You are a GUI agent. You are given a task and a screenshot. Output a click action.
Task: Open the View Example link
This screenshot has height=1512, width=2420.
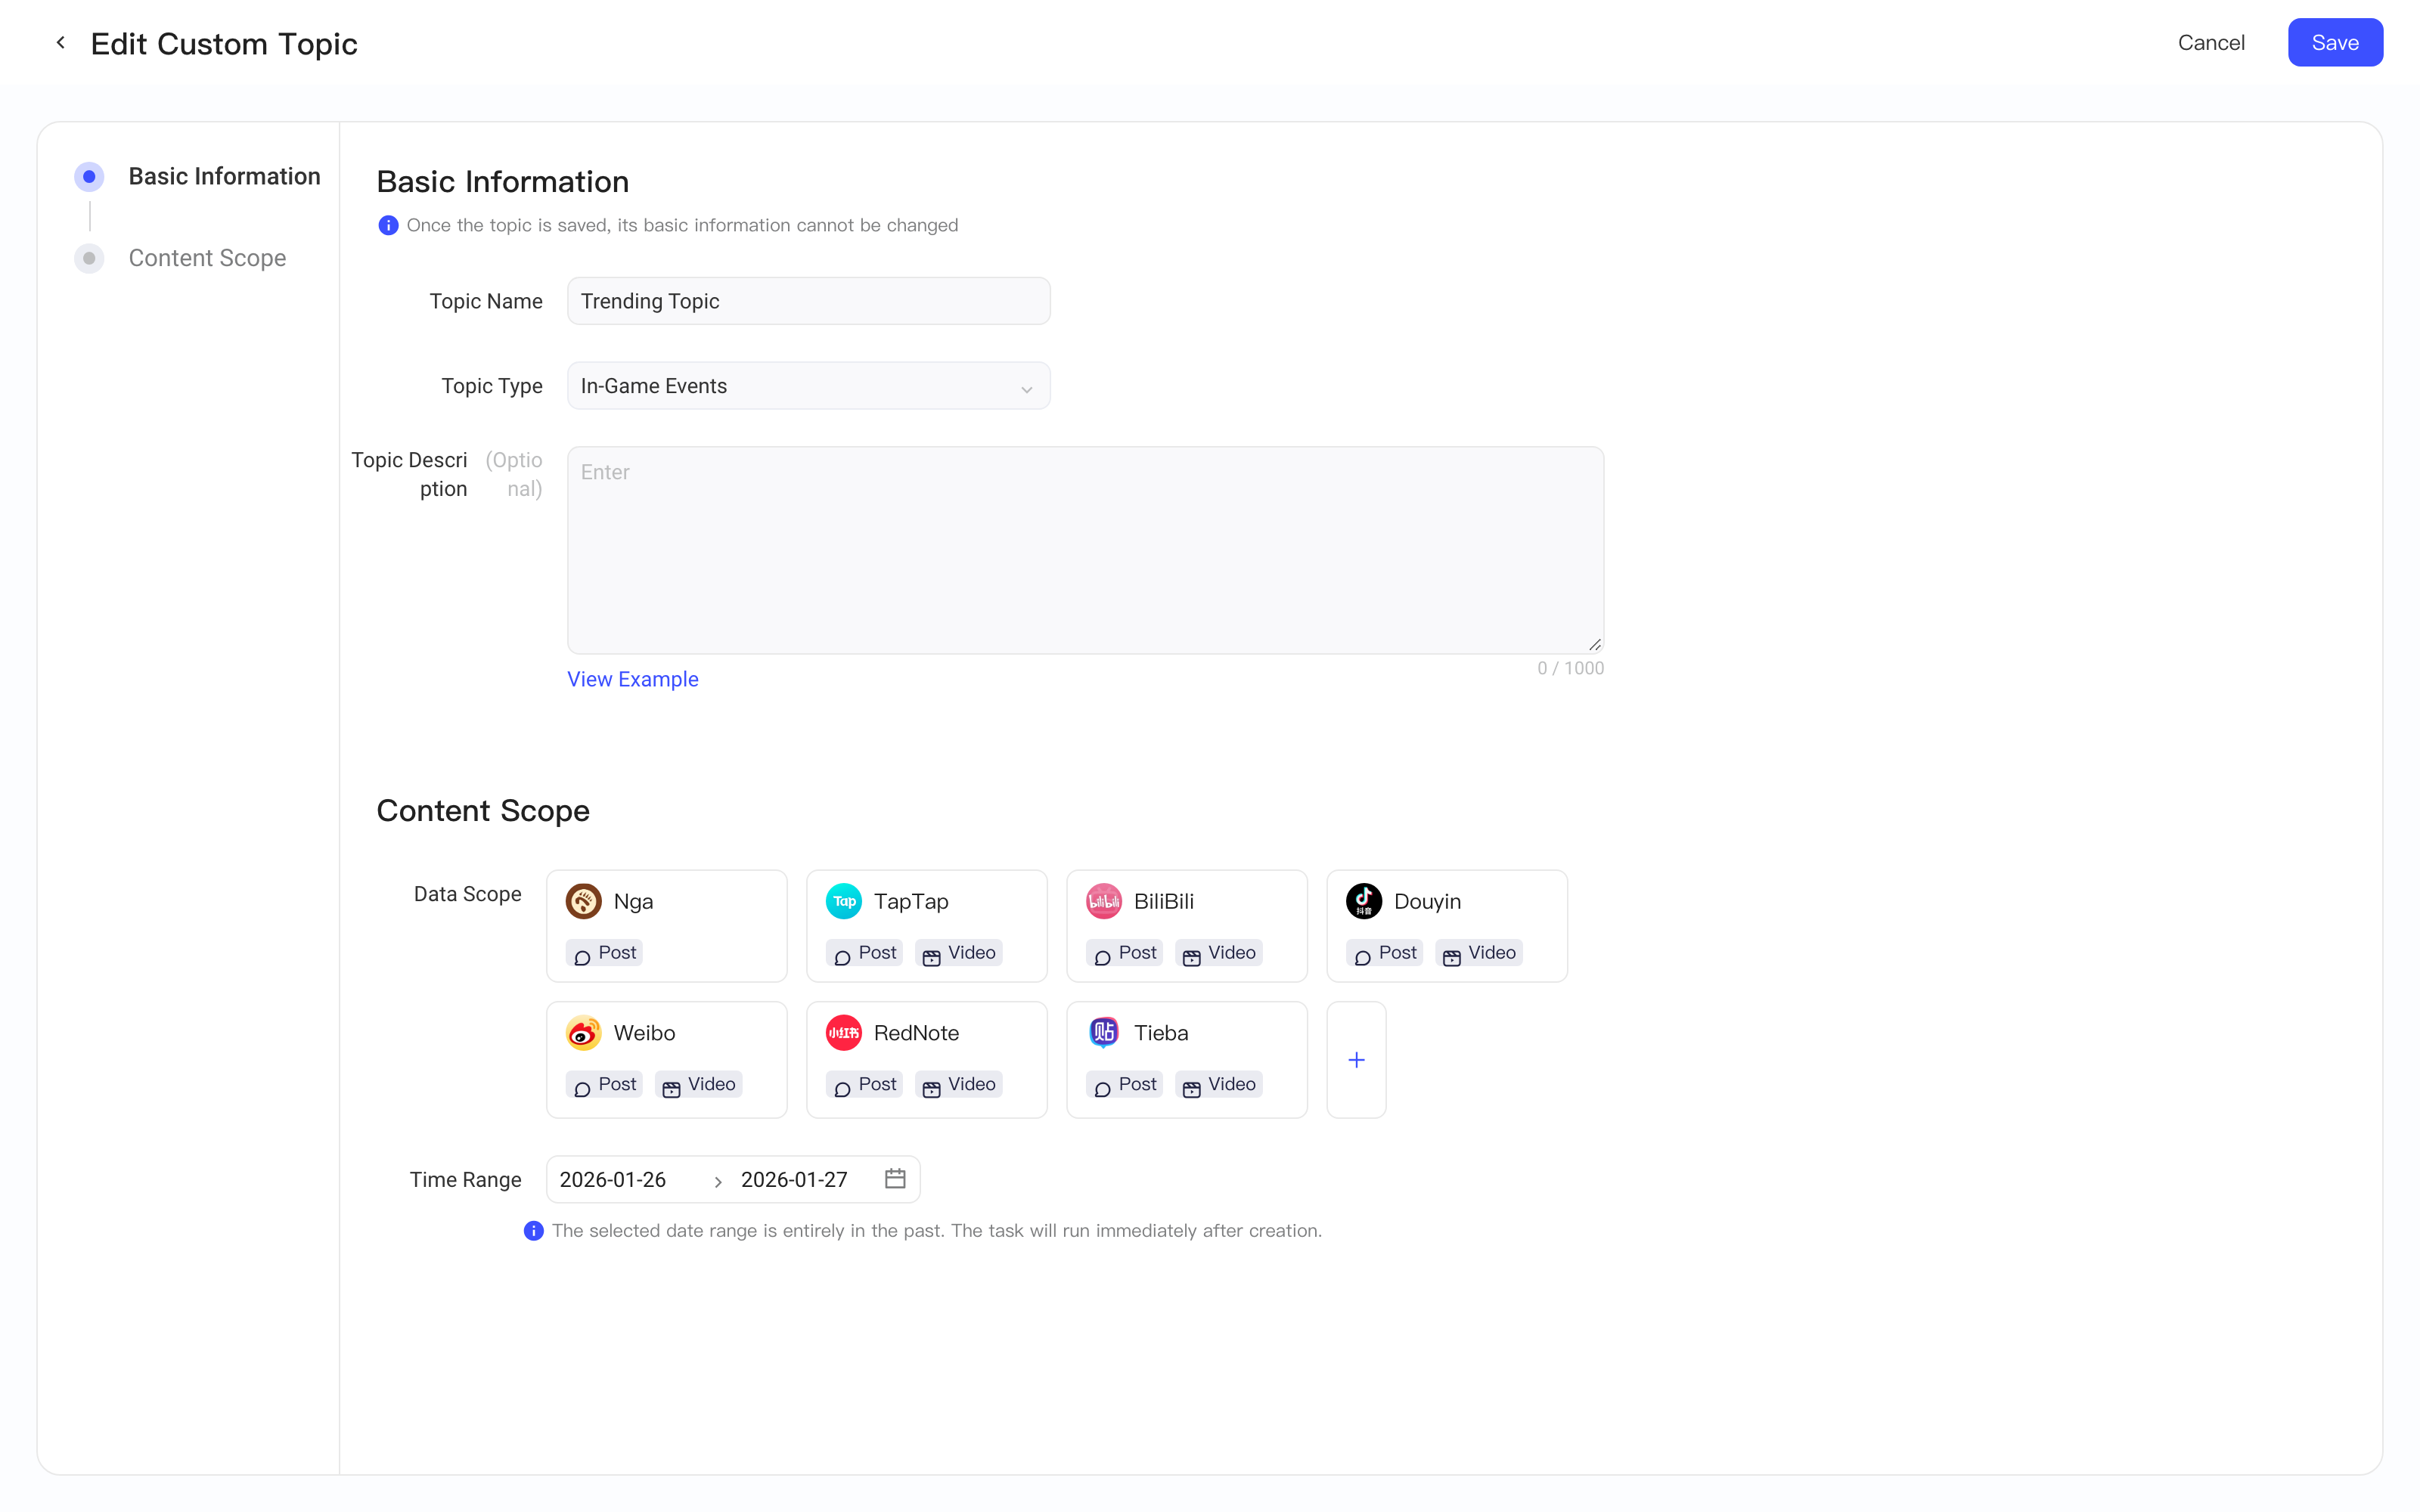[633, 680]
